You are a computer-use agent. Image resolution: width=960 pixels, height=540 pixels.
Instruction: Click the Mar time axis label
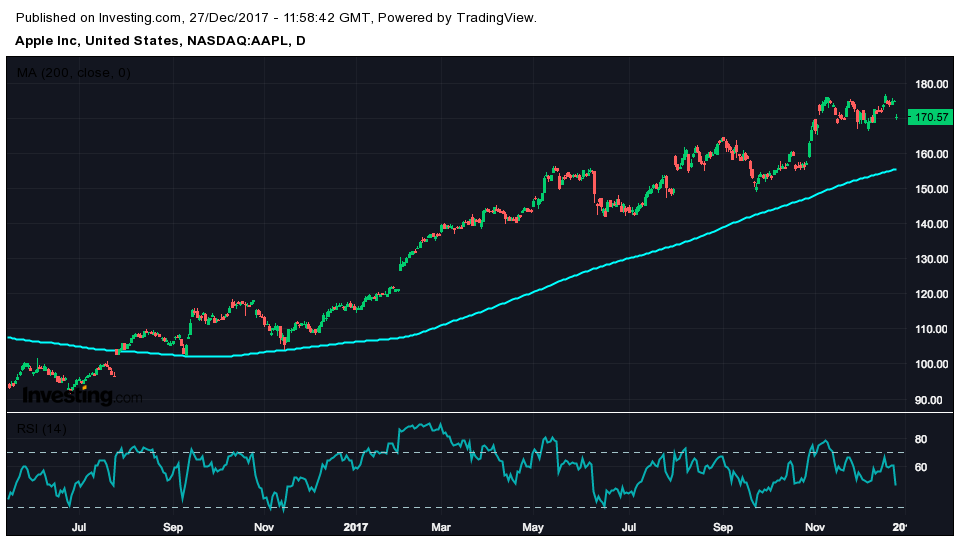(x=441, y=527)
